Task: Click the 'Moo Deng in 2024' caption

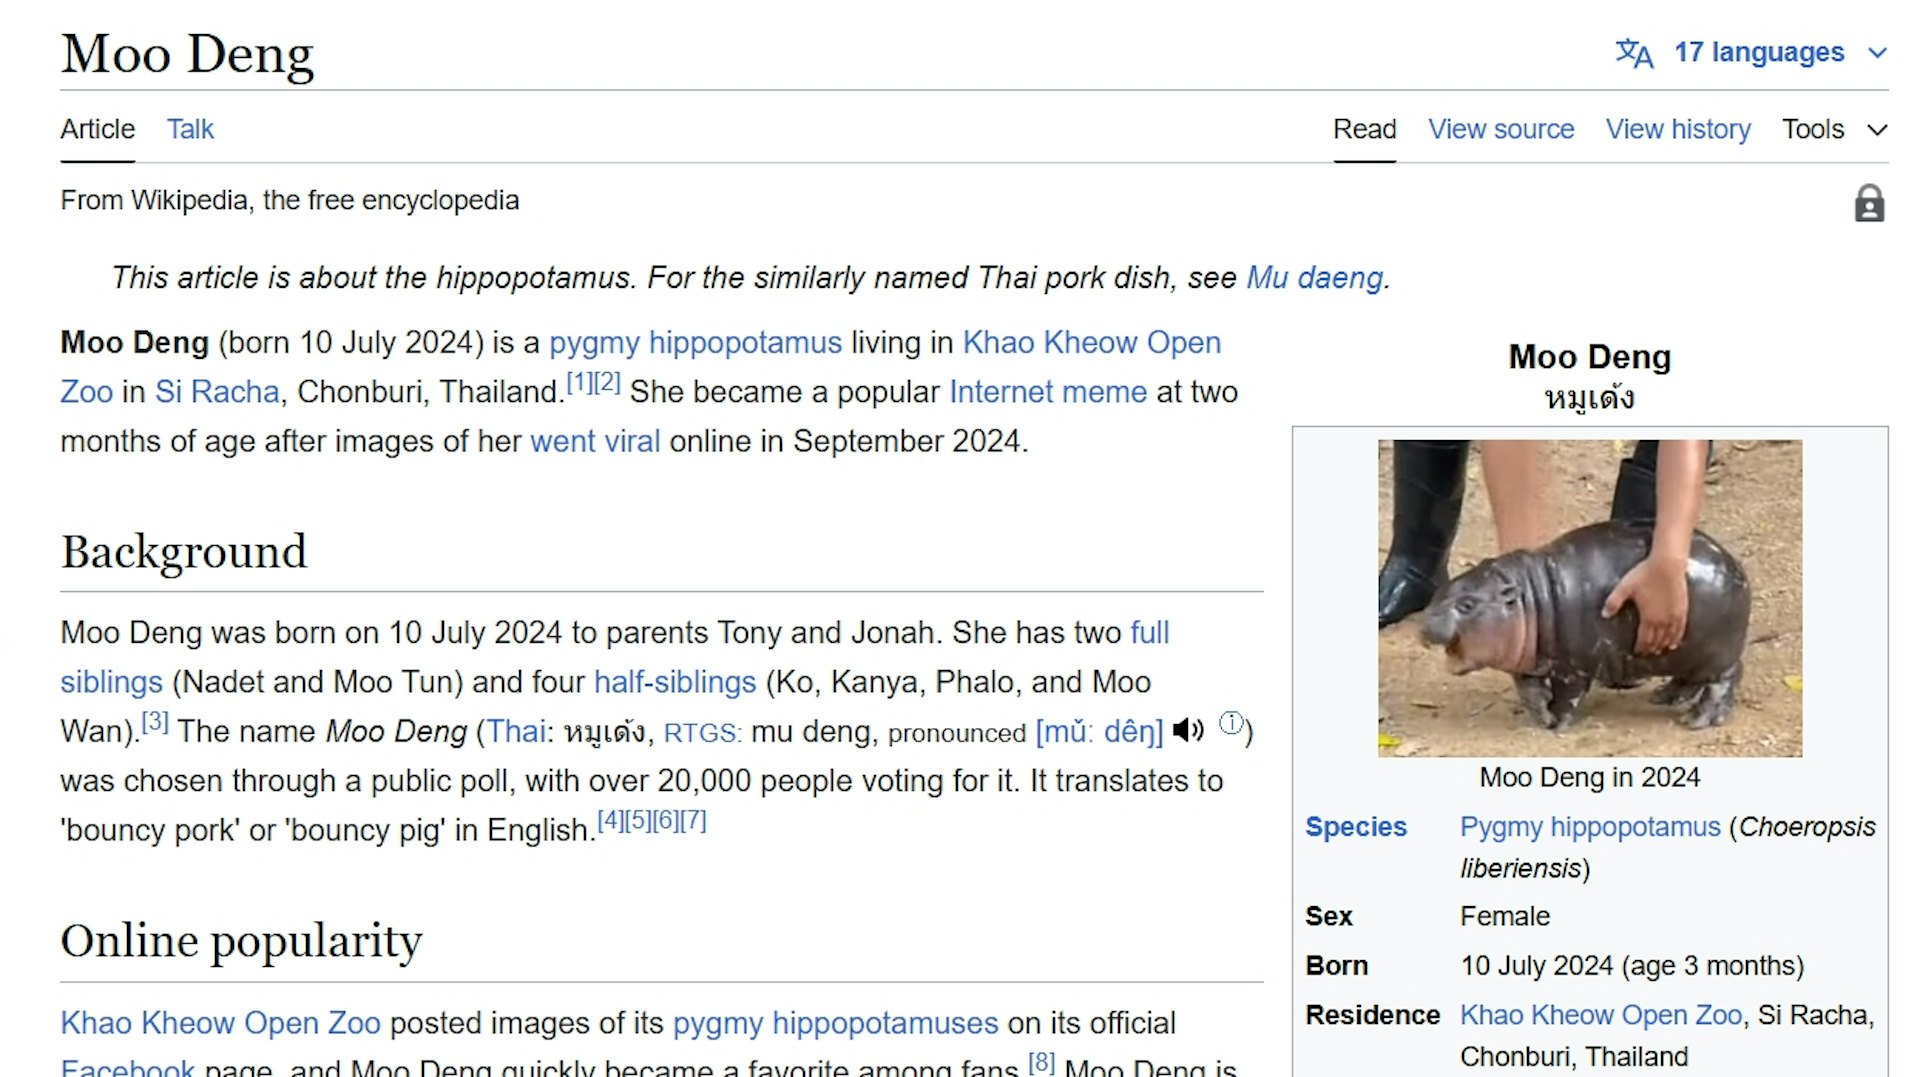Action: click(1590, 777)
